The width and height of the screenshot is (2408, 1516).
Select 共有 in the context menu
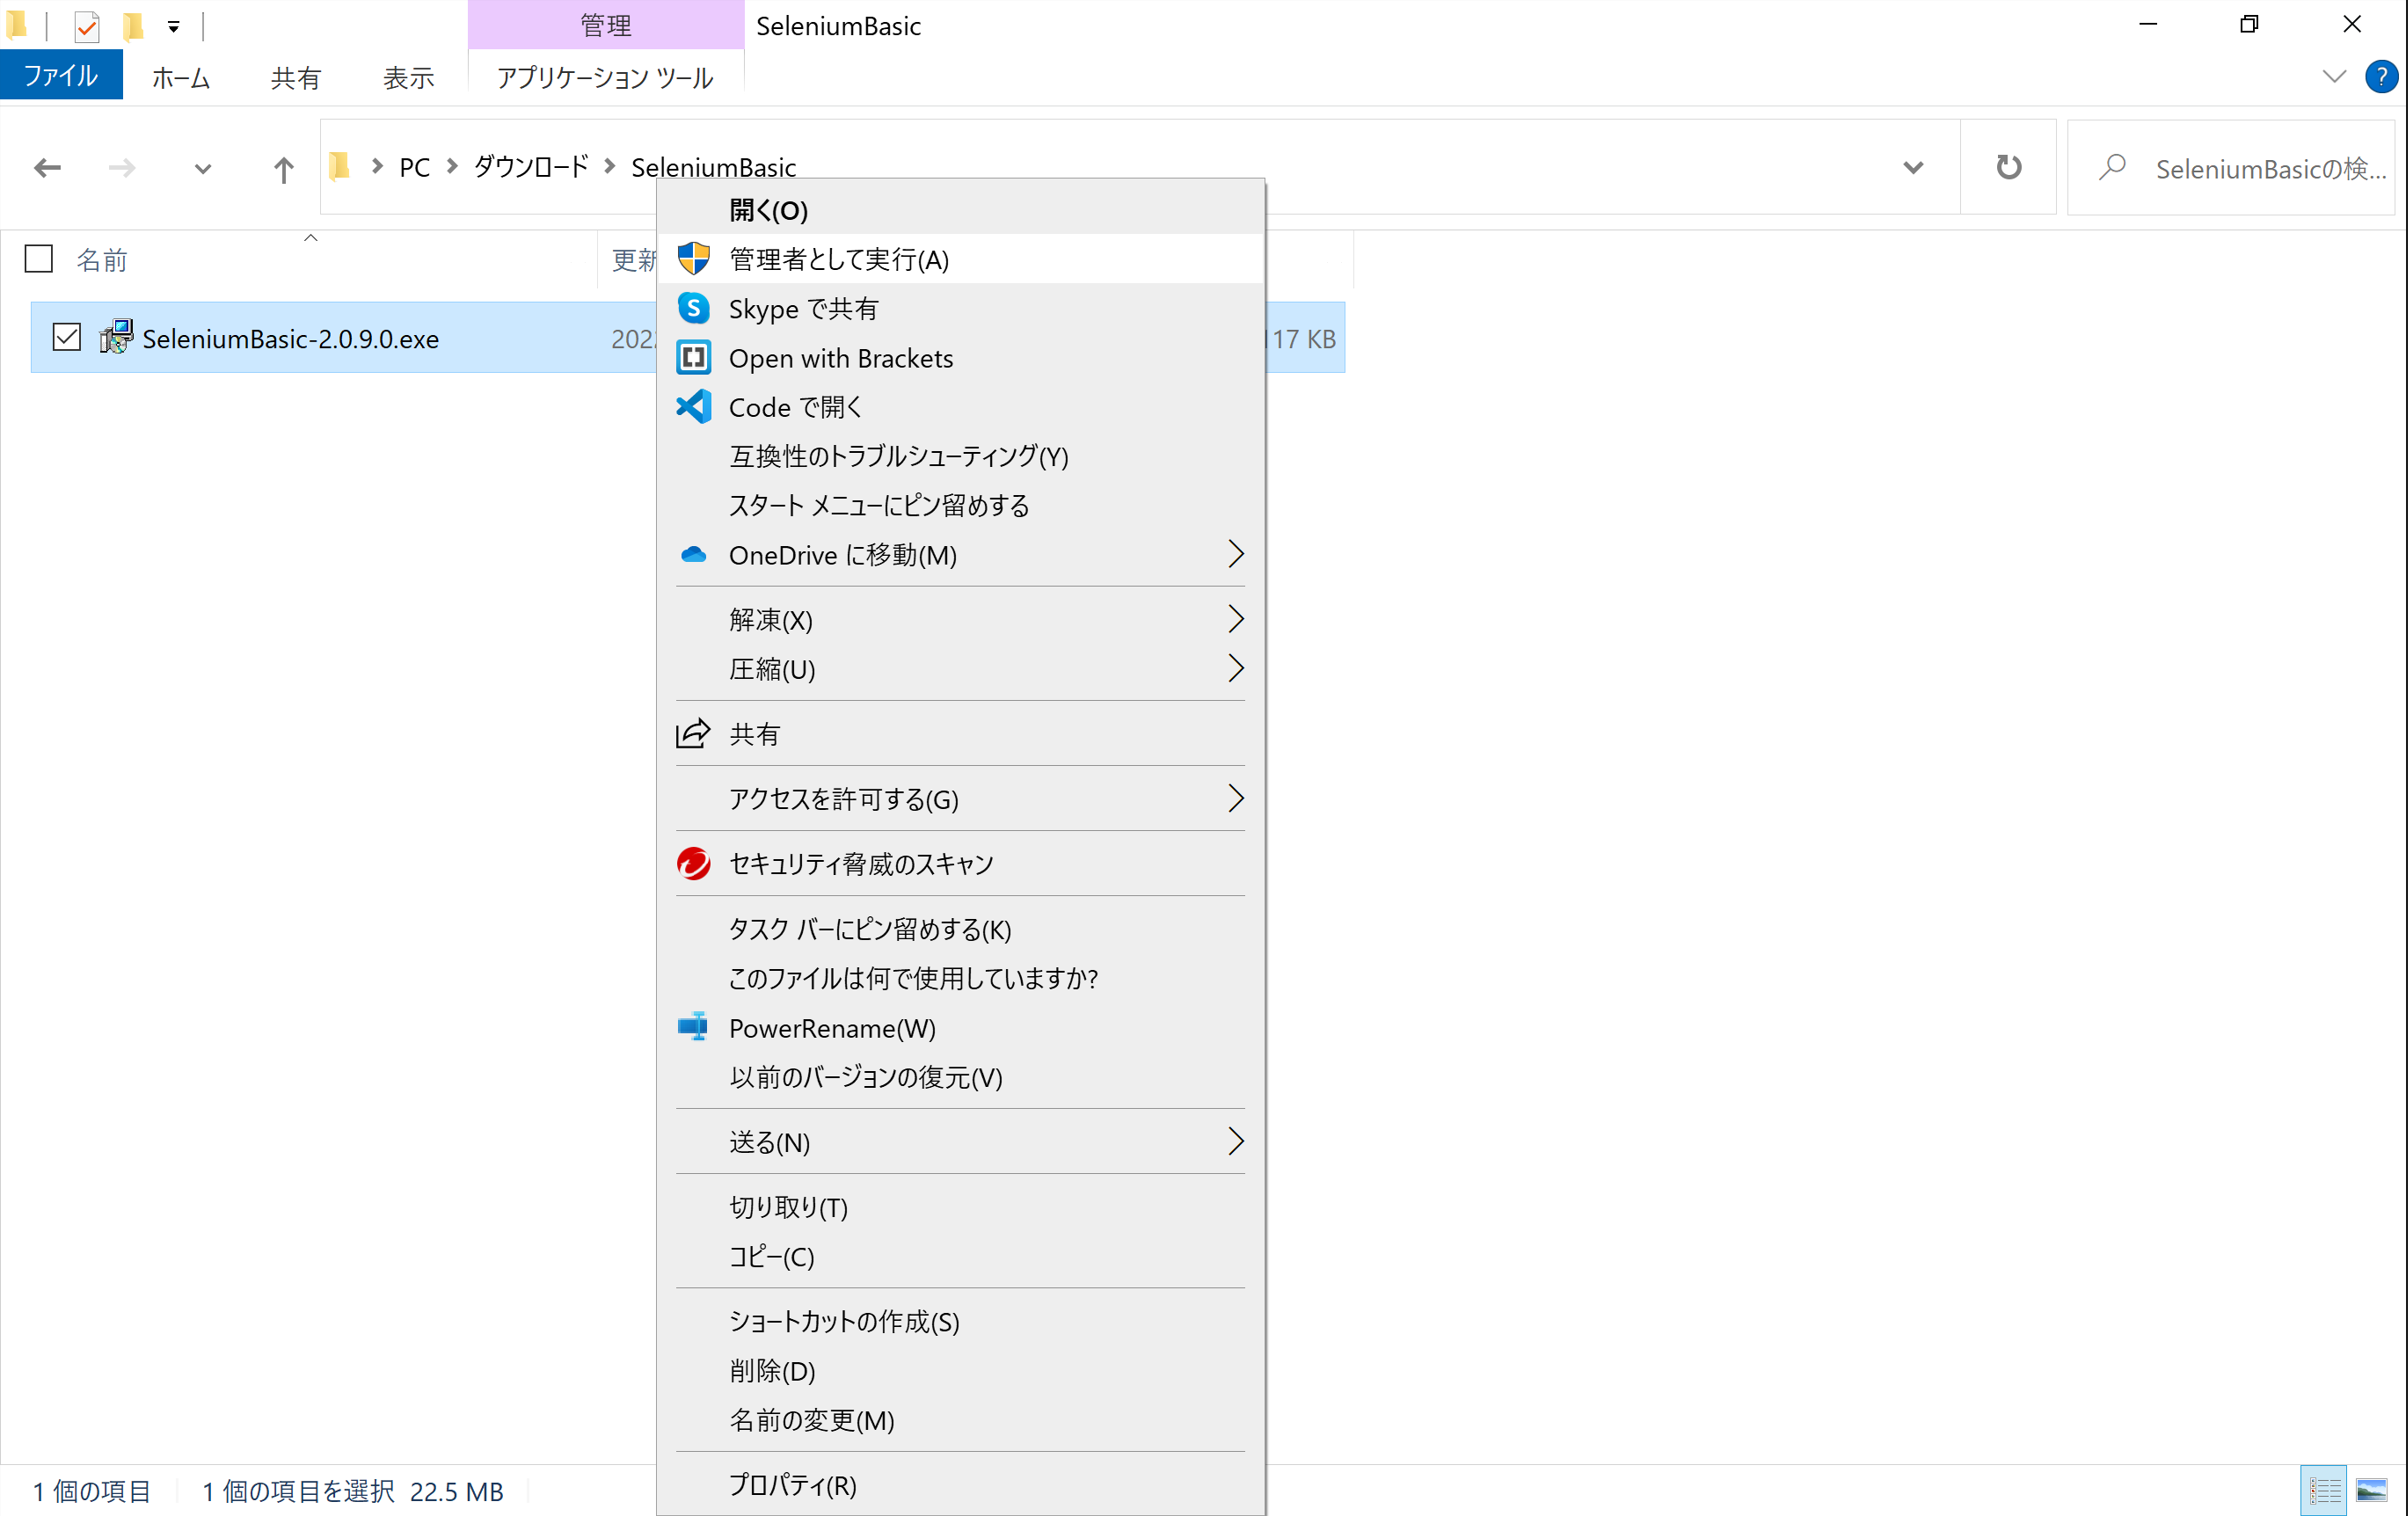coord(960,734)
